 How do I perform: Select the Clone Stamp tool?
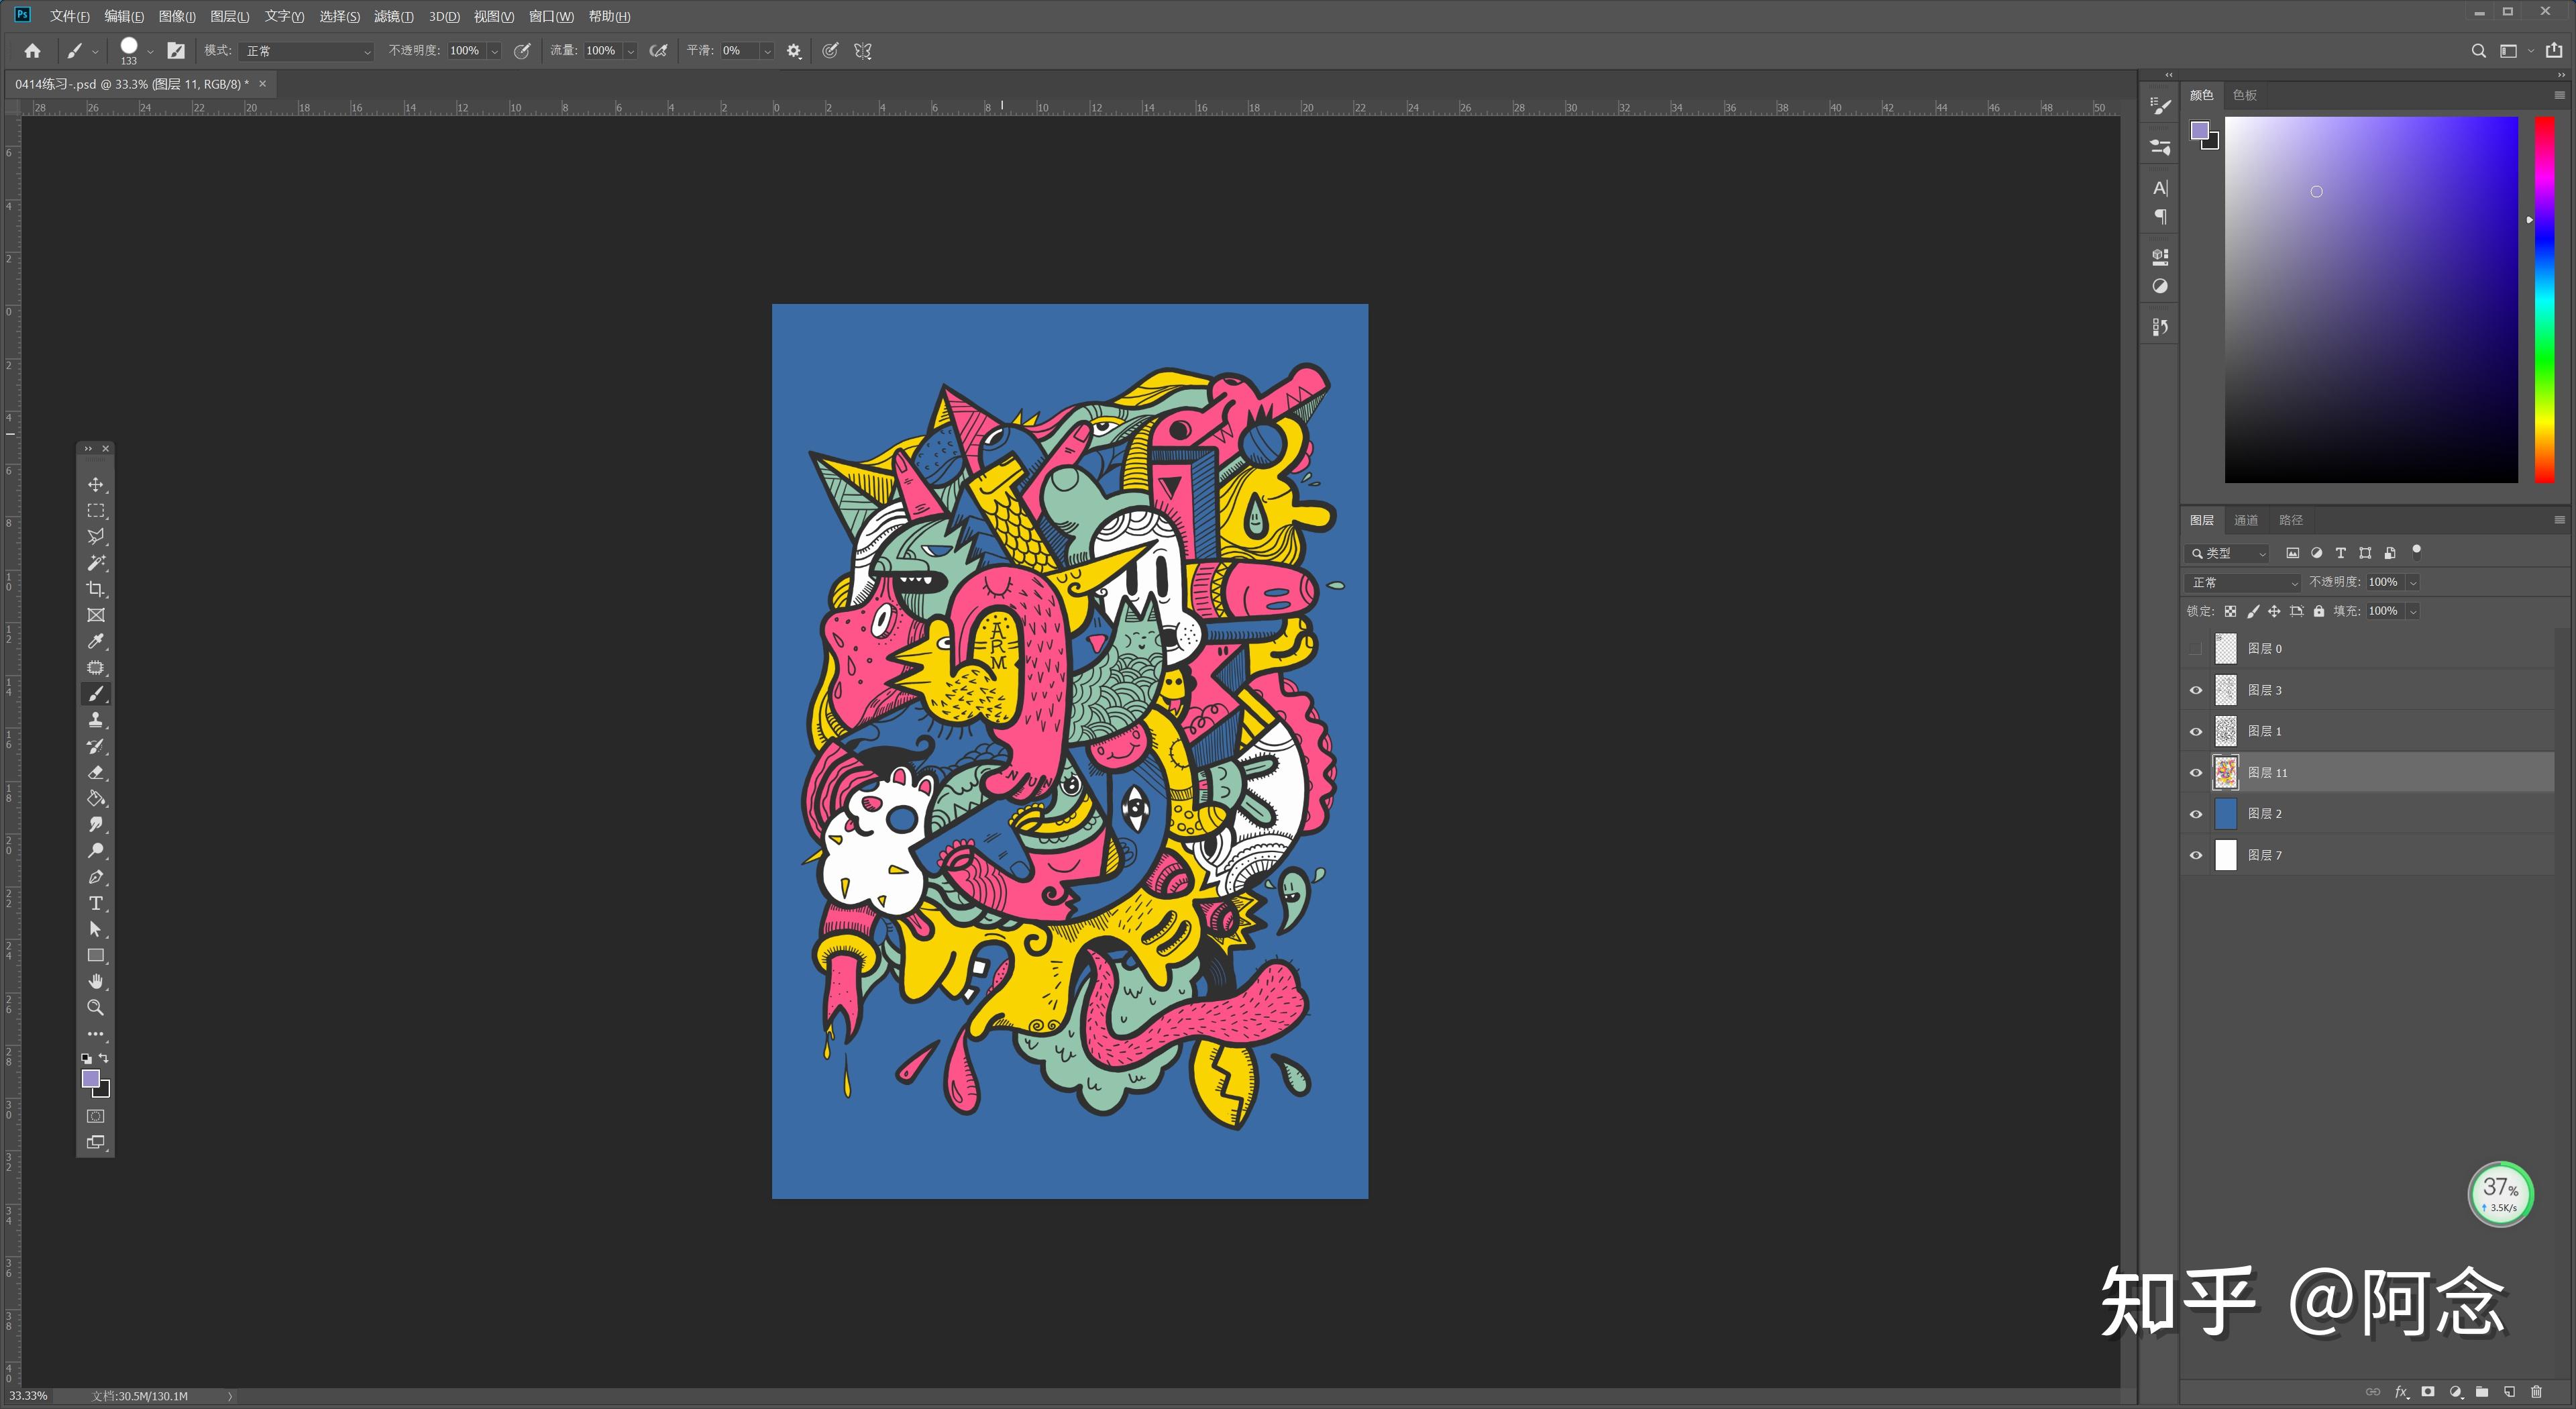pos(95,720)
